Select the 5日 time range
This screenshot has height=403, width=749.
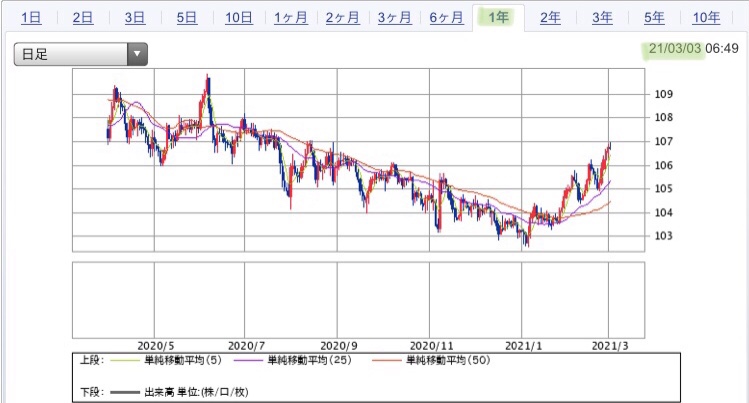[x=186, y=18]
